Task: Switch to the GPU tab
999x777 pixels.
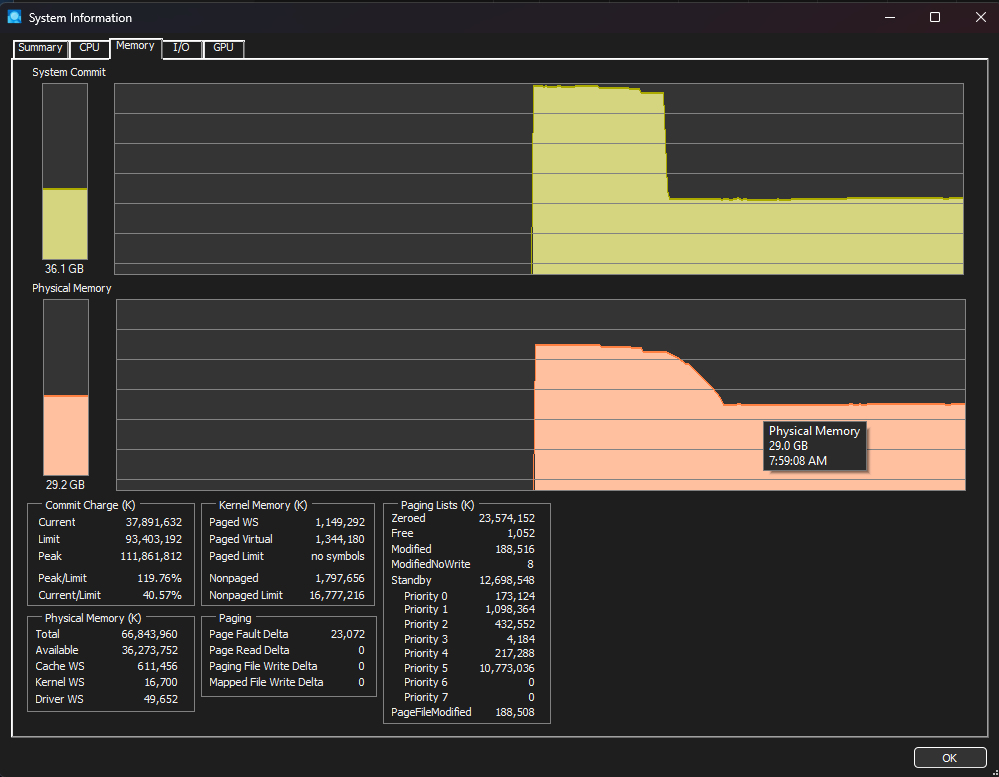Action: (x=223, y=48)
